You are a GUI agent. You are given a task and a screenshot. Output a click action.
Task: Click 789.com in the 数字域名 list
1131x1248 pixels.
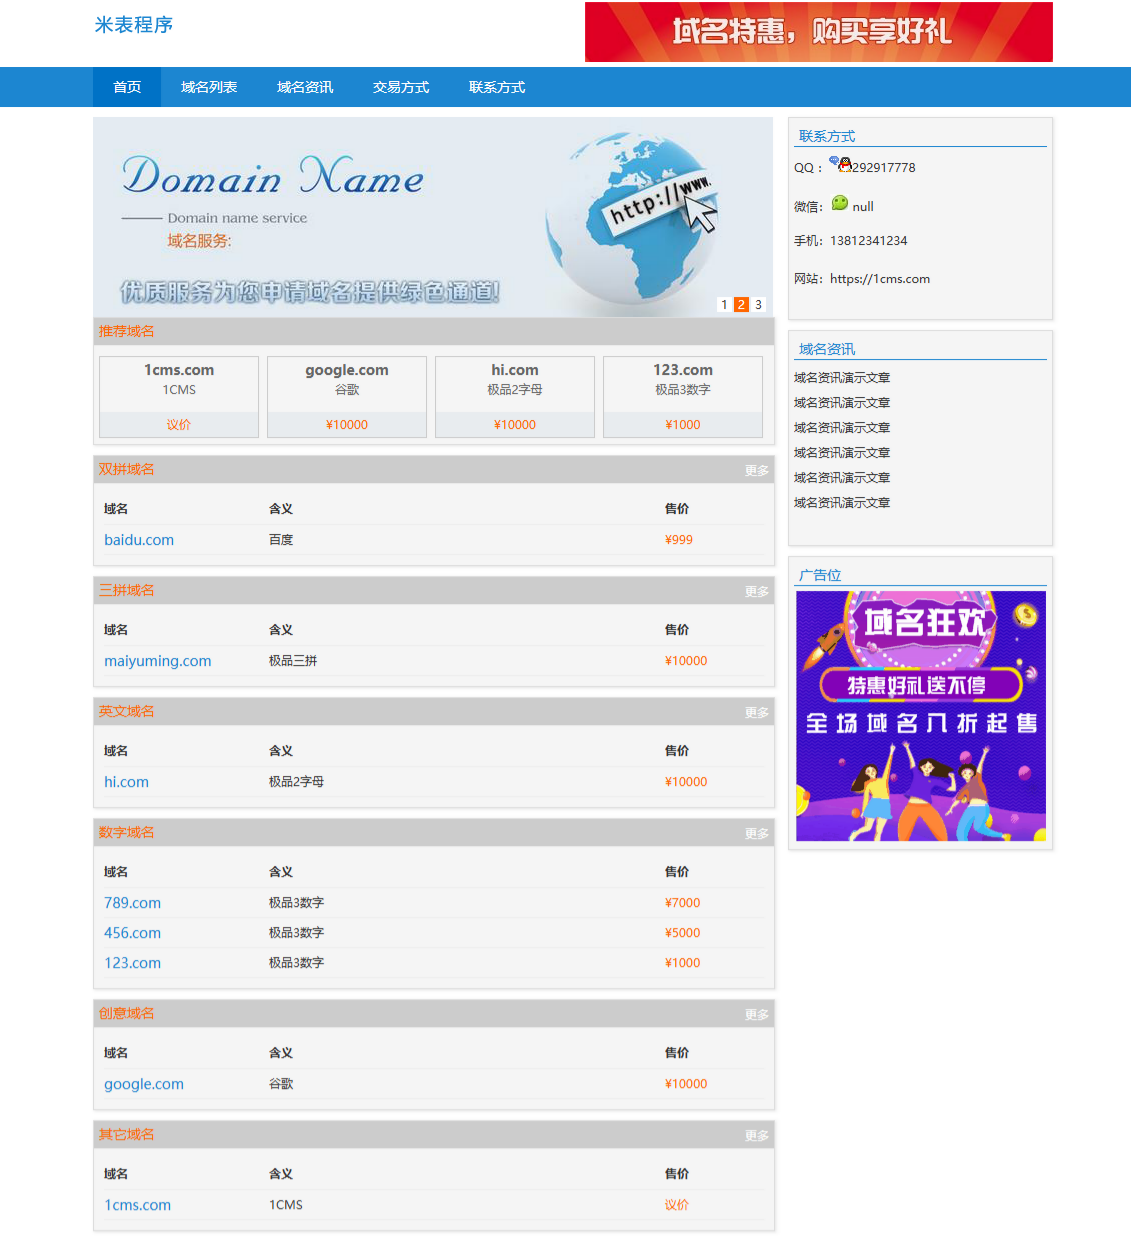click(132, 902)
